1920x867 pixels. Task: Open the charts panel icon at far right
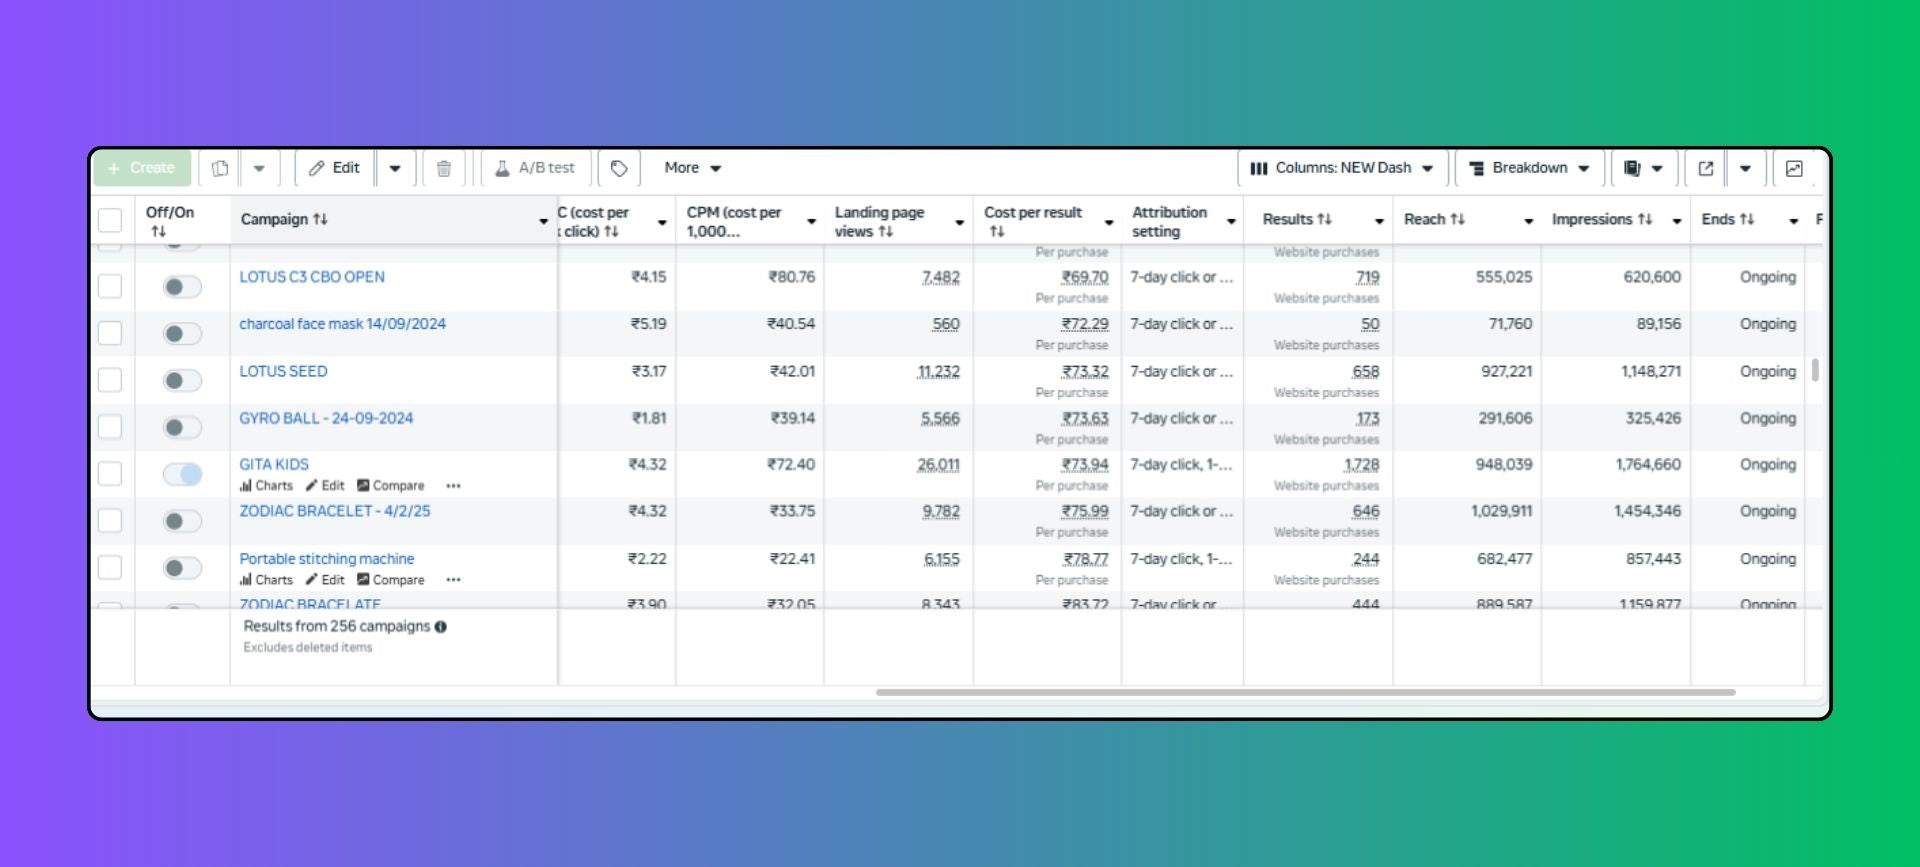pyautogui.click(x=1794, y=168)
